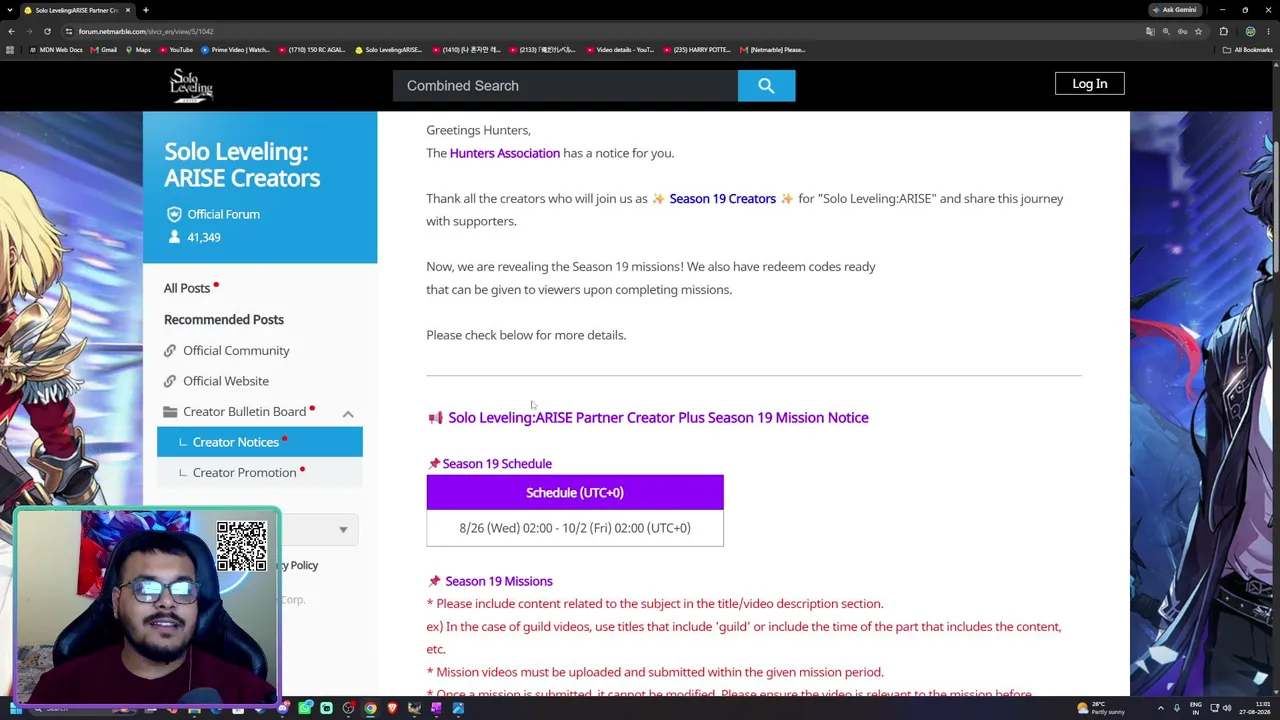Open the Official Website link
Viewport: 1280px width, 720px height.
[x=226, y=381]
